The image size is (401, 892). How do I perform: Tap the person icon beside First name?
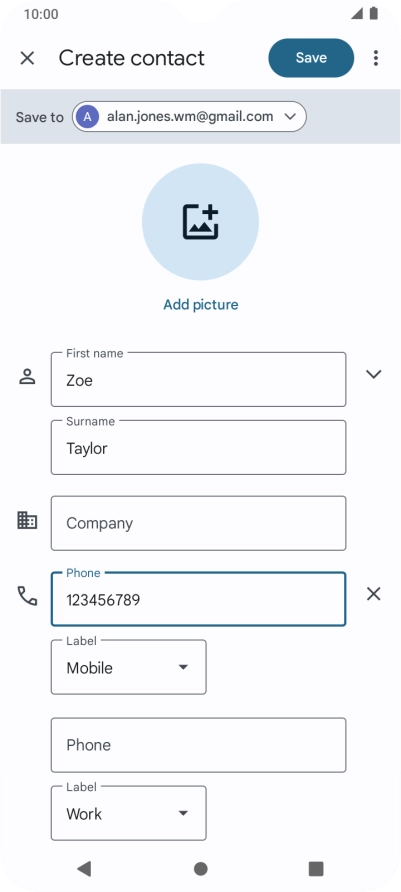click(x=27, y=377)
